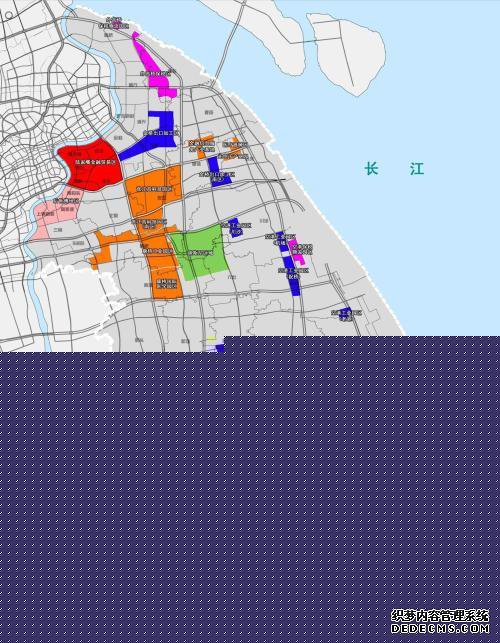Click the 长江 river label
The width and height of the screenshot is (500, 643).
pos(394,169)
